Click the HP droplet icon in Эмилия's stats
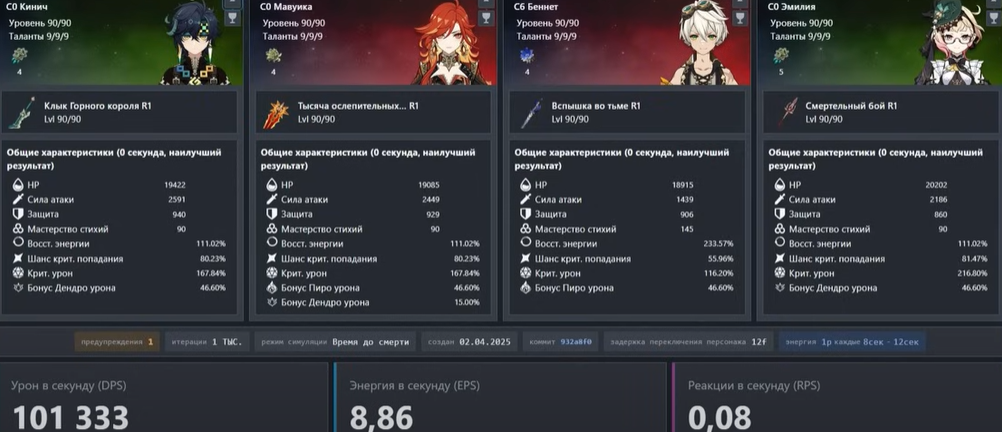This screenshot has height=432, width=1002. point(779,185)
